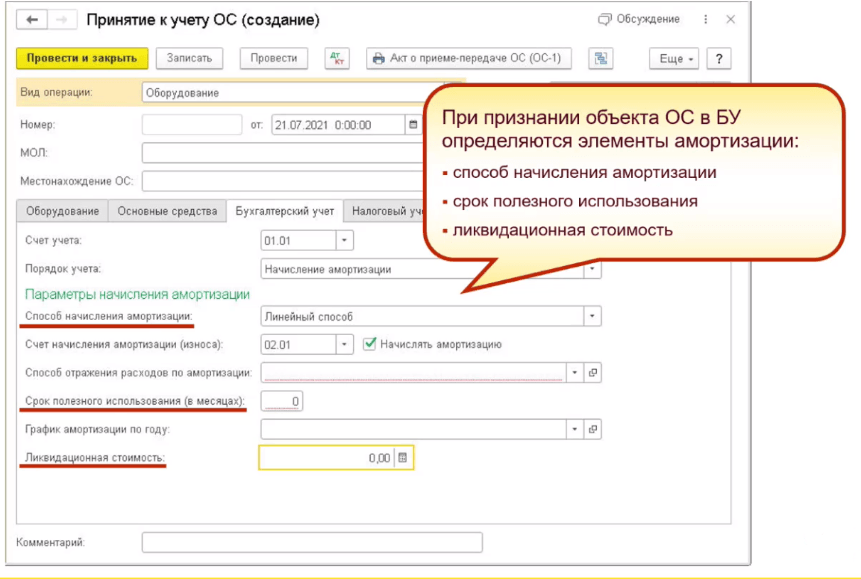Image resolution: width=861 pixels, height=579 pixels.
Task: Click the Срок полезного использования field
Action: 282,401
